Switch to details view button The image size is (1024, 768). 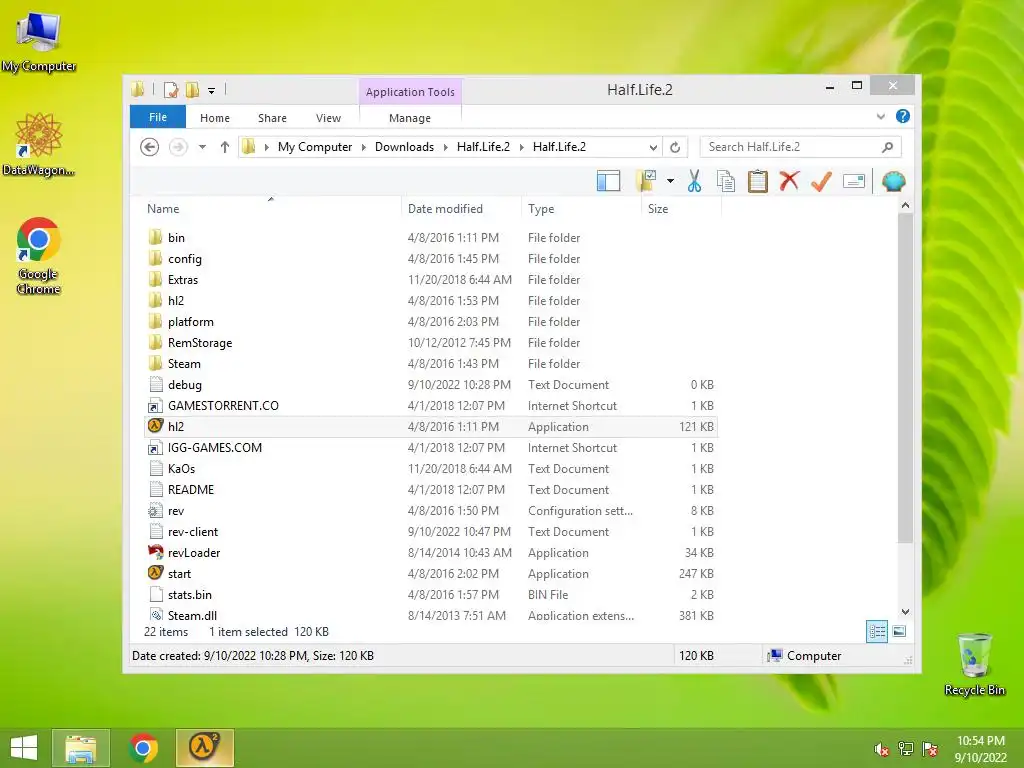pos(876,632)
